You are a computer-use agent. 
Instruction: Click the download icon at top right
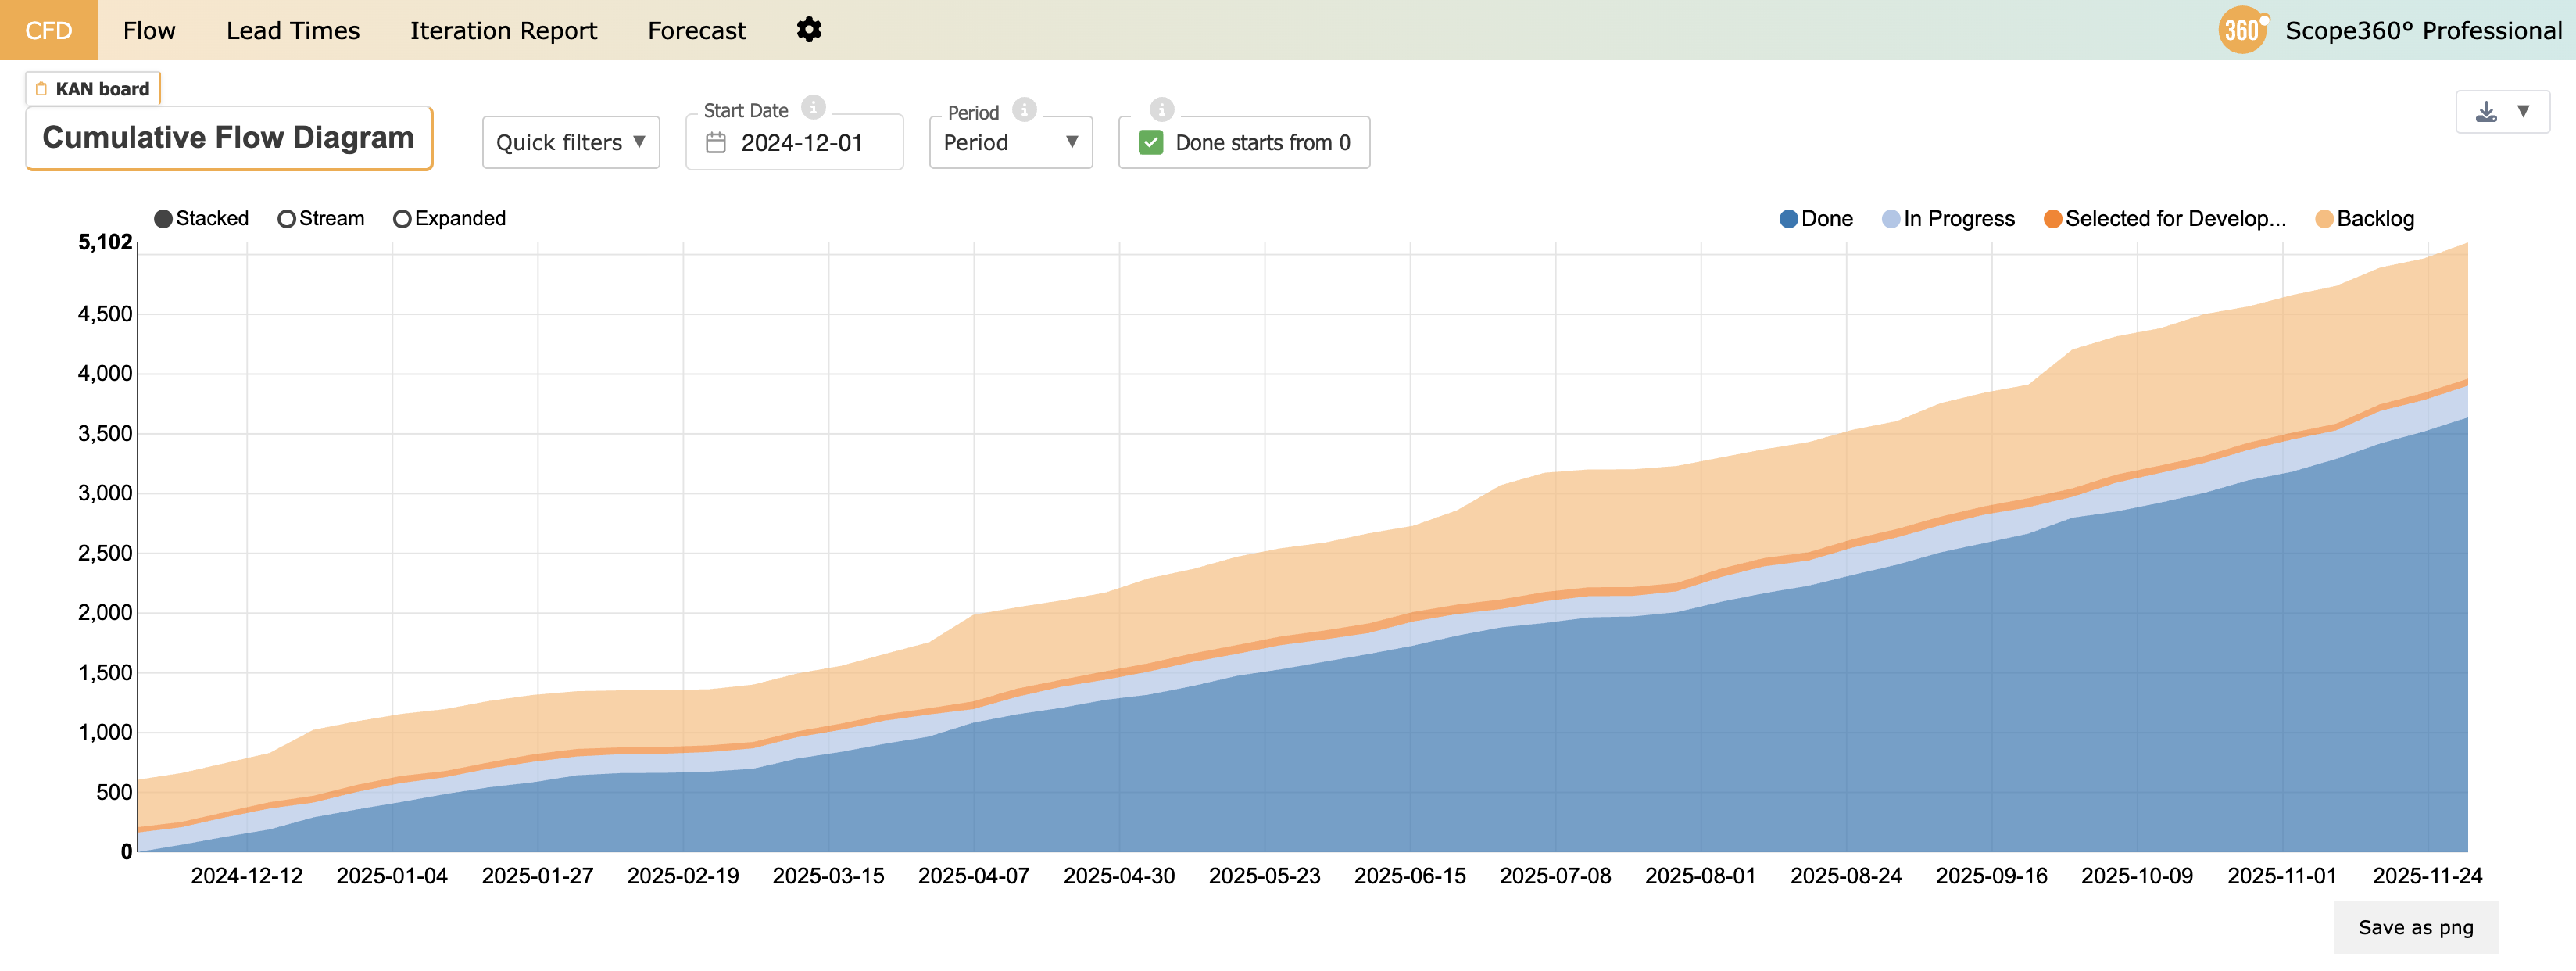coord(2486,111)
